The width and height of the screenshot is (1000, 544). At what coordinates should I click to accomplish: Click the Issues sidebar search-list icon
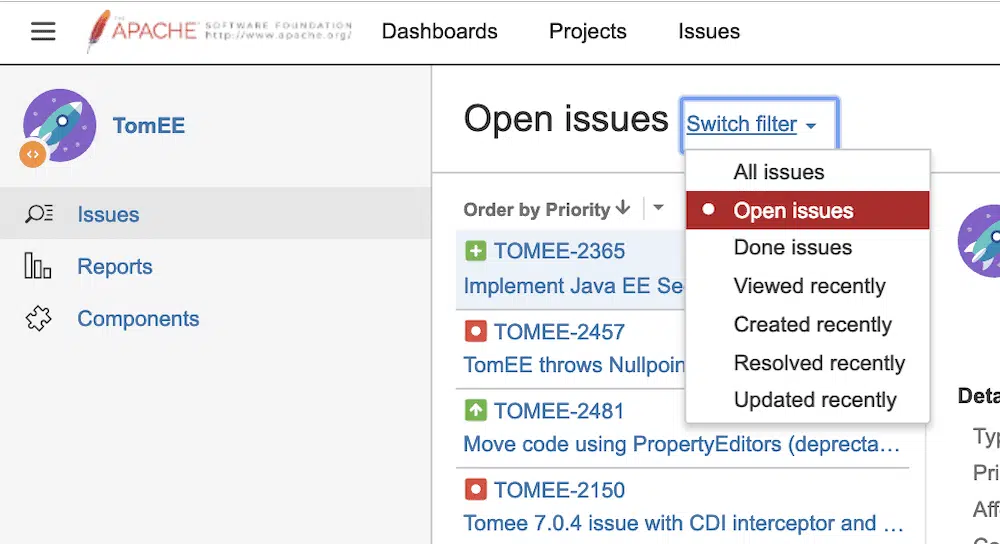point(39,214)
